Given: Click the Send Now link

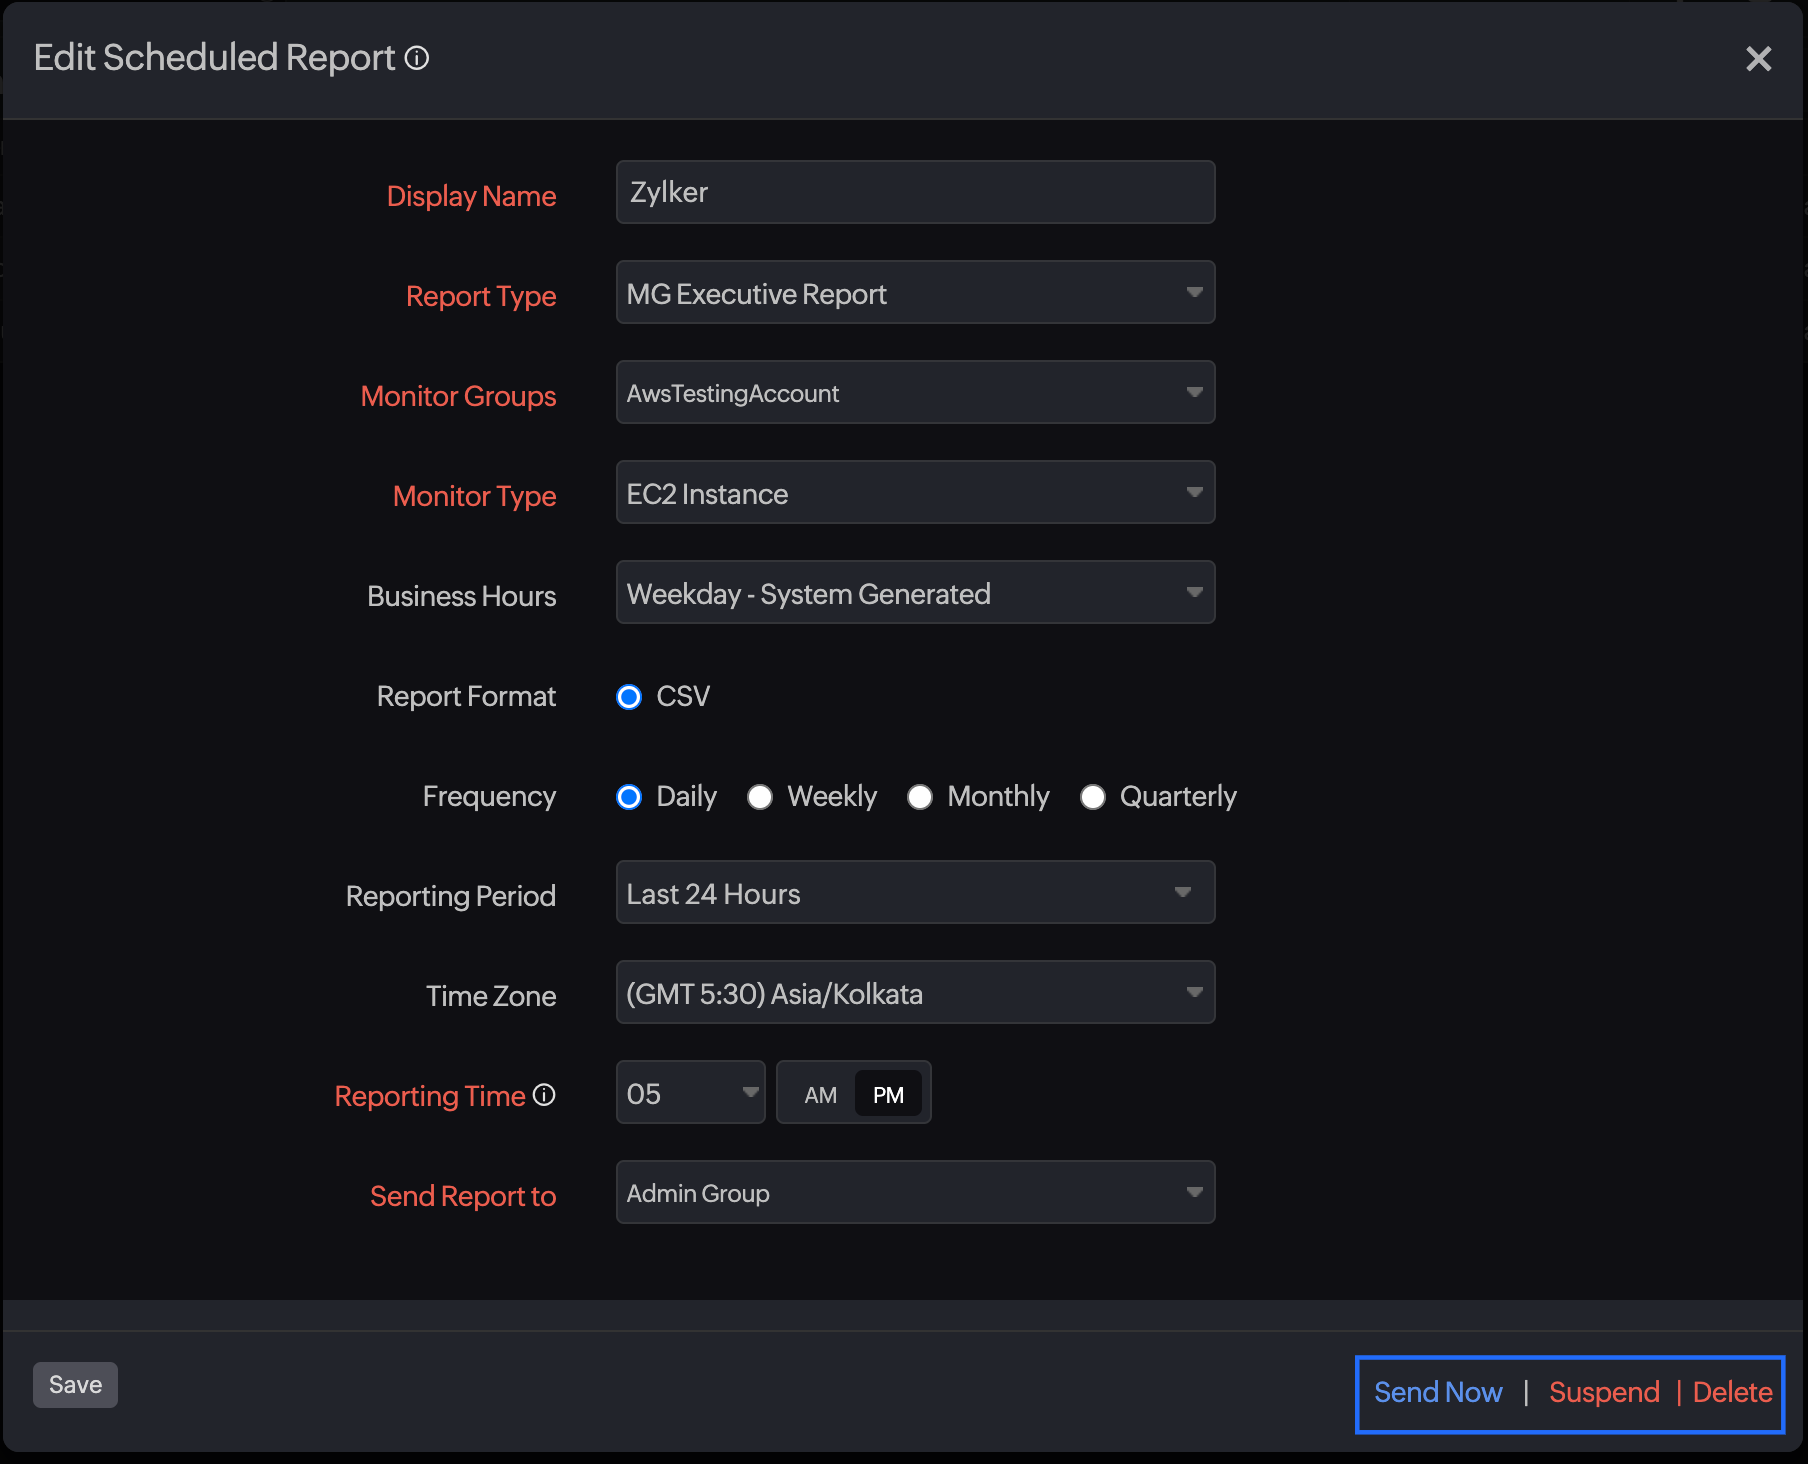Looking at the screenshot, I should click(x=1437, y=1392).
